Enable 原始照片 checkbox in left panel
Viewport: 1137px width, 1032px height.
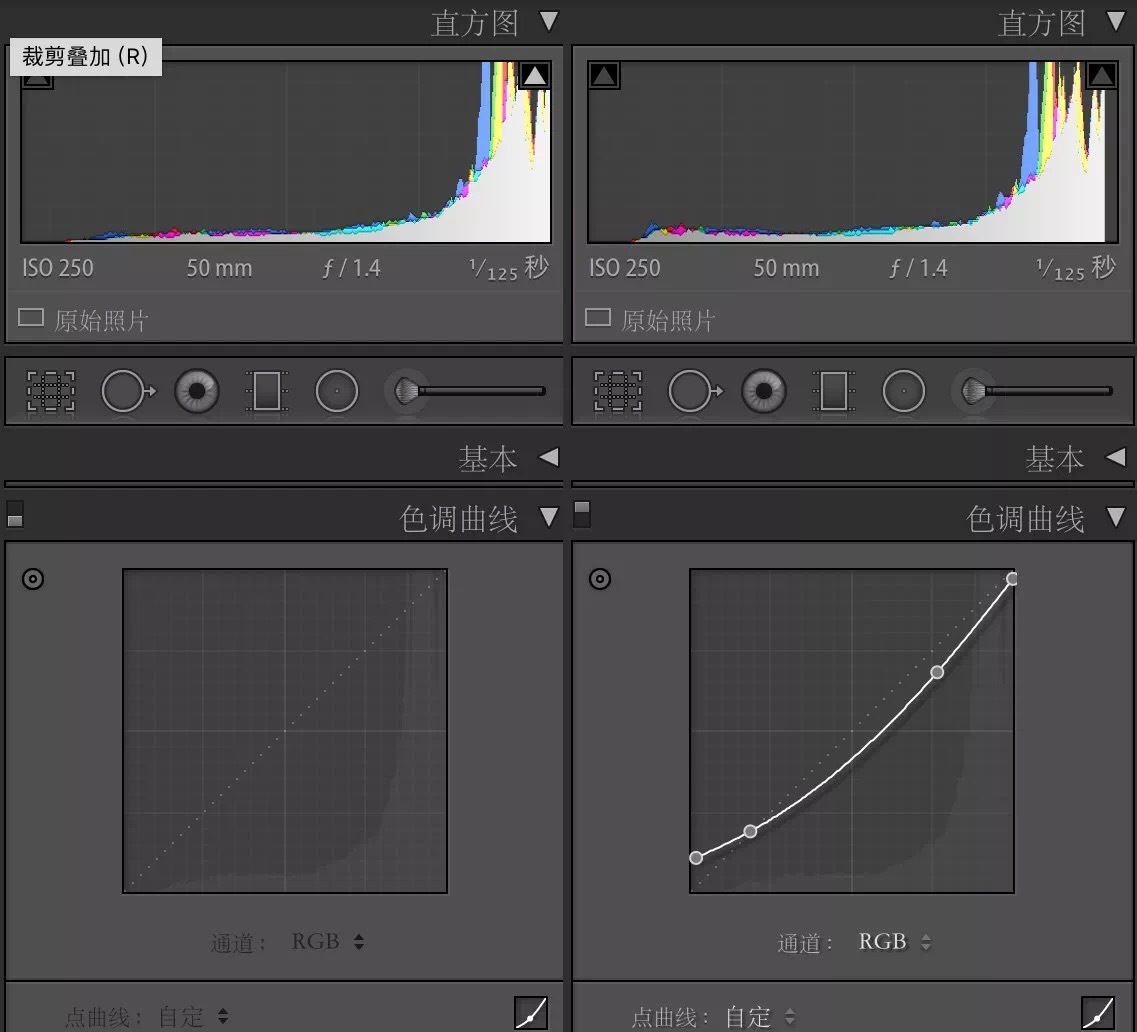tap(31, 318)
